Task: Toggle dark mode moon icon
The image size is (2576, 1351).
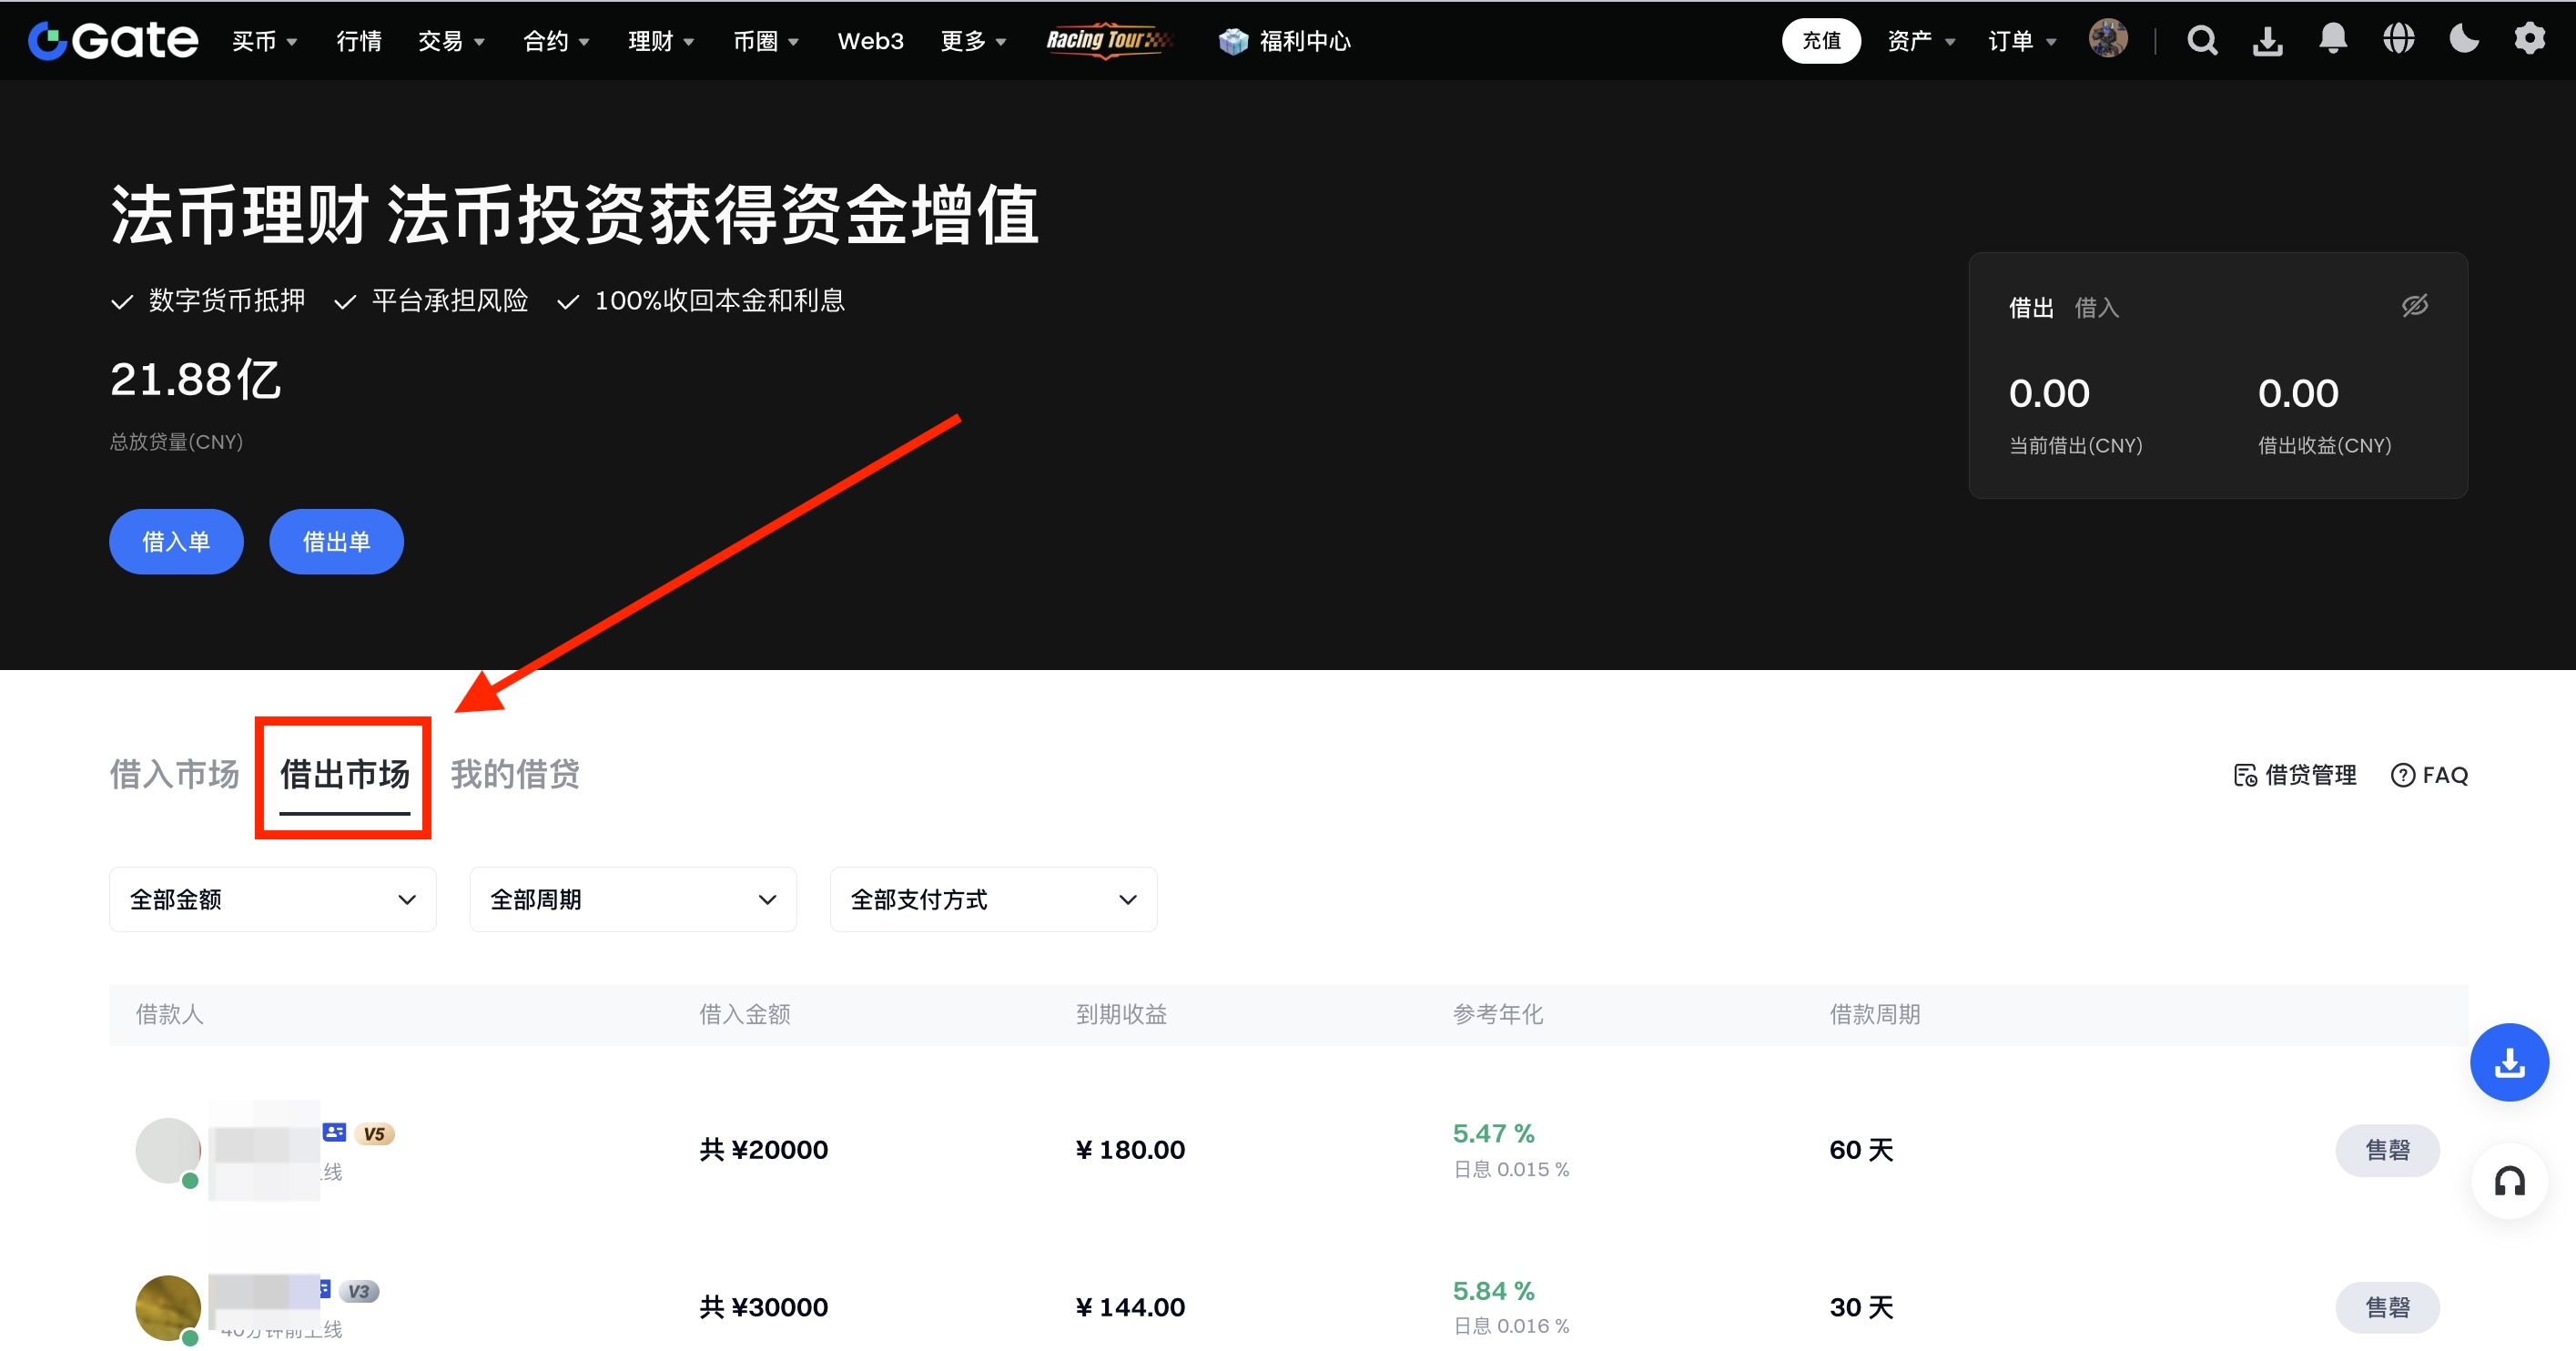Action: pyautogui.click(x=2463, y=39)
